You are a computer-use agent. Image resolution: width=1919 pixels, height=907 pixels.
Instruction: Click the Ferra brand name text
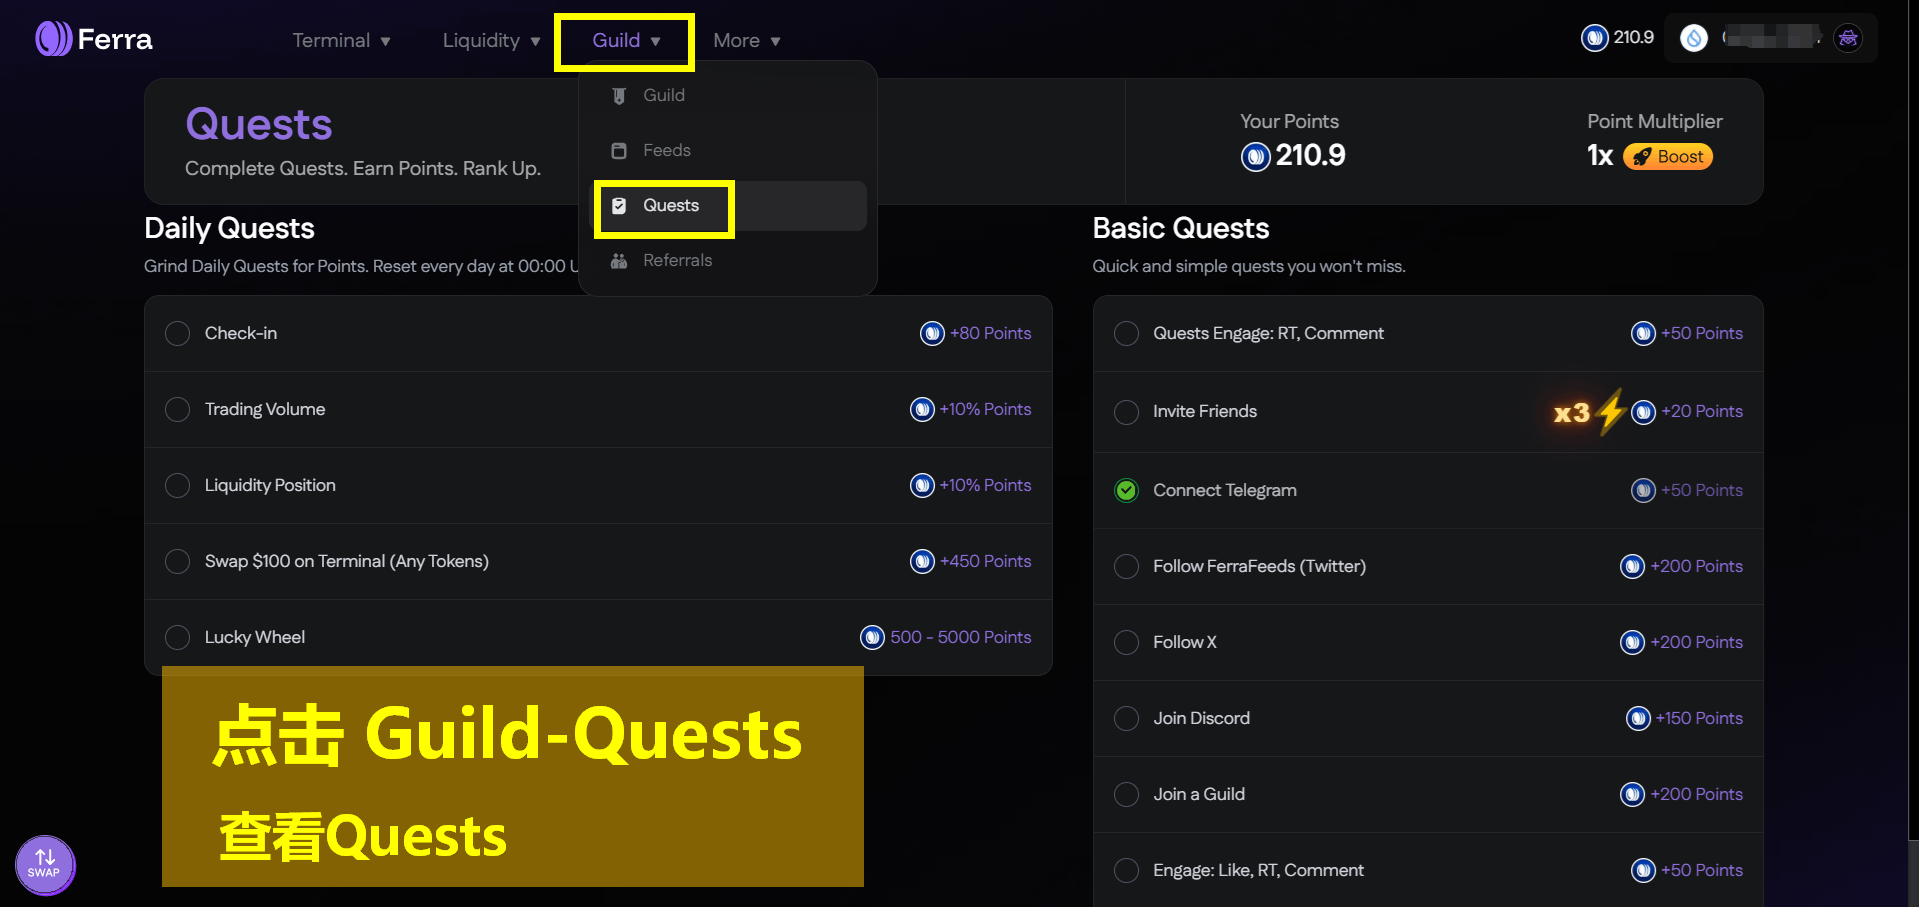click(x=115, y=40)
